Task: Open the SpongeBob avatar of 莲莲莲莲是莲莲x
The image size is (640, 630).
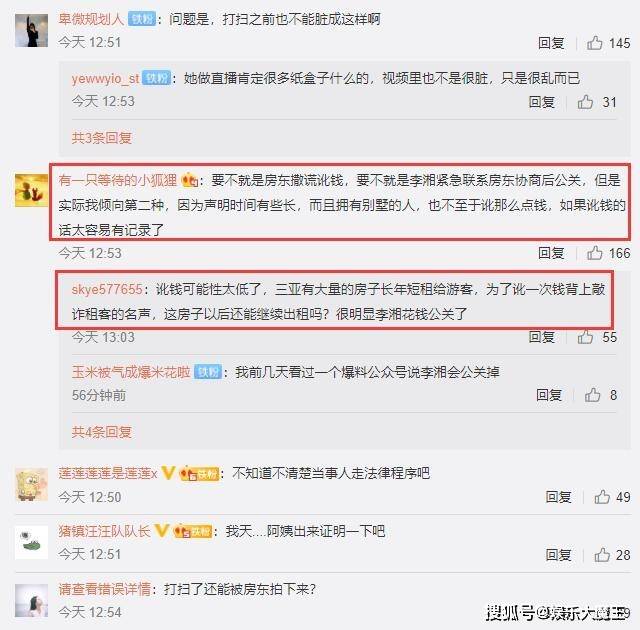Action: [31, 484]
